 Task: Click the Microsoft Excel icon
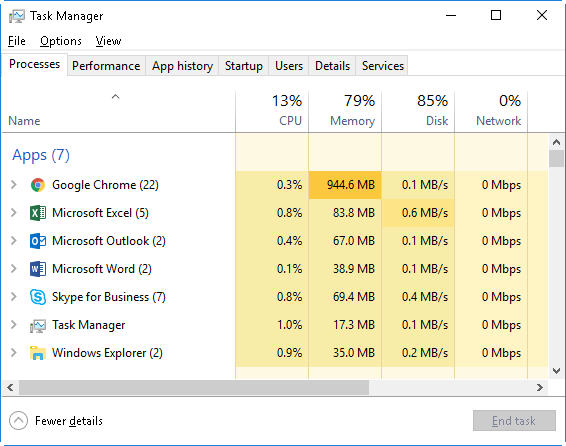point(38,213)
